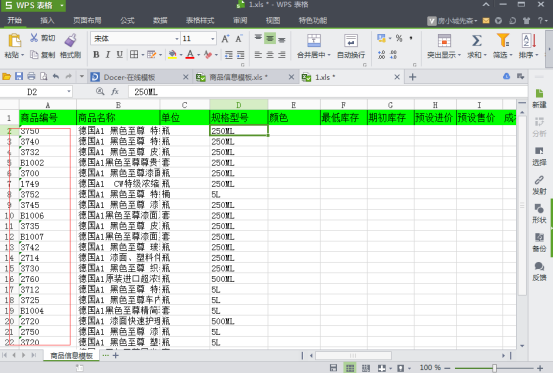
Task: Click the Save floppy disk icon
Action: pyautogui.click(x=19, y=77)
